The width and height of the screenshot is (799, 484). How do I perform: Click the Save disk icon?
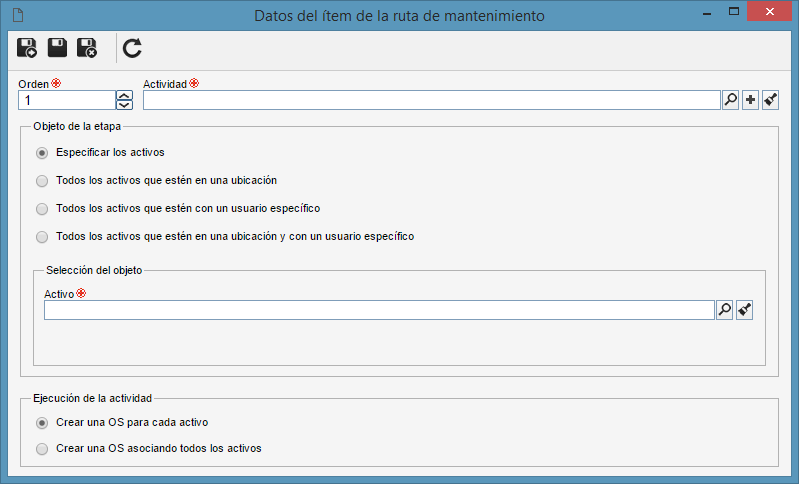[x=57, y=48]
